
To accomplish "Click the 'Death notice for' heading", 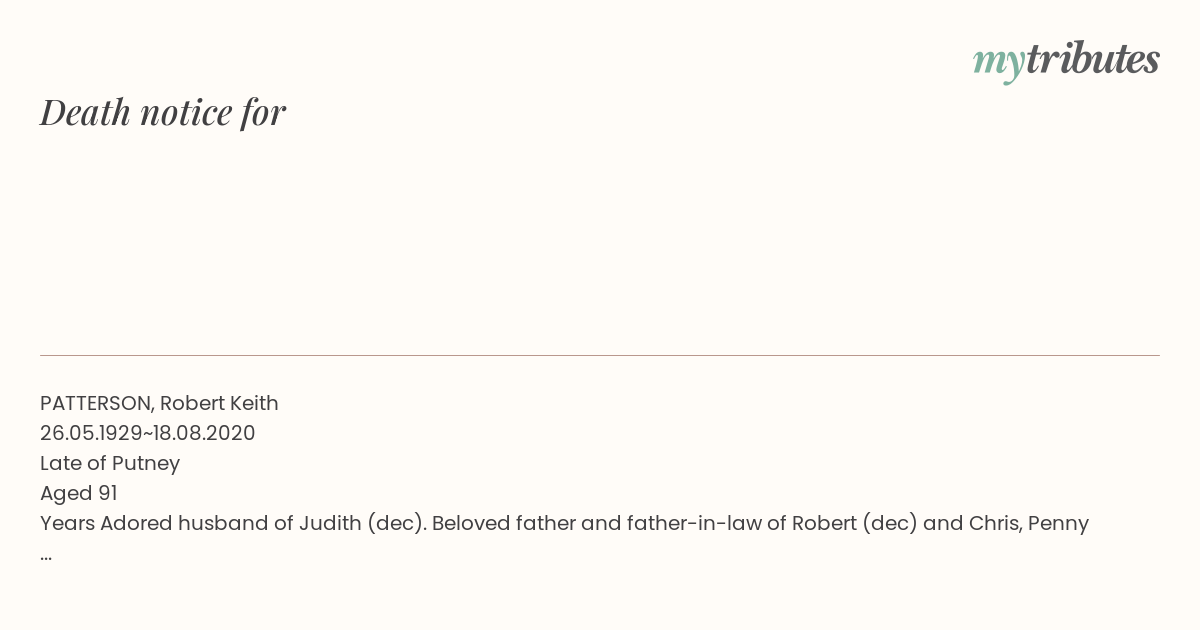I will click(163, 112).
